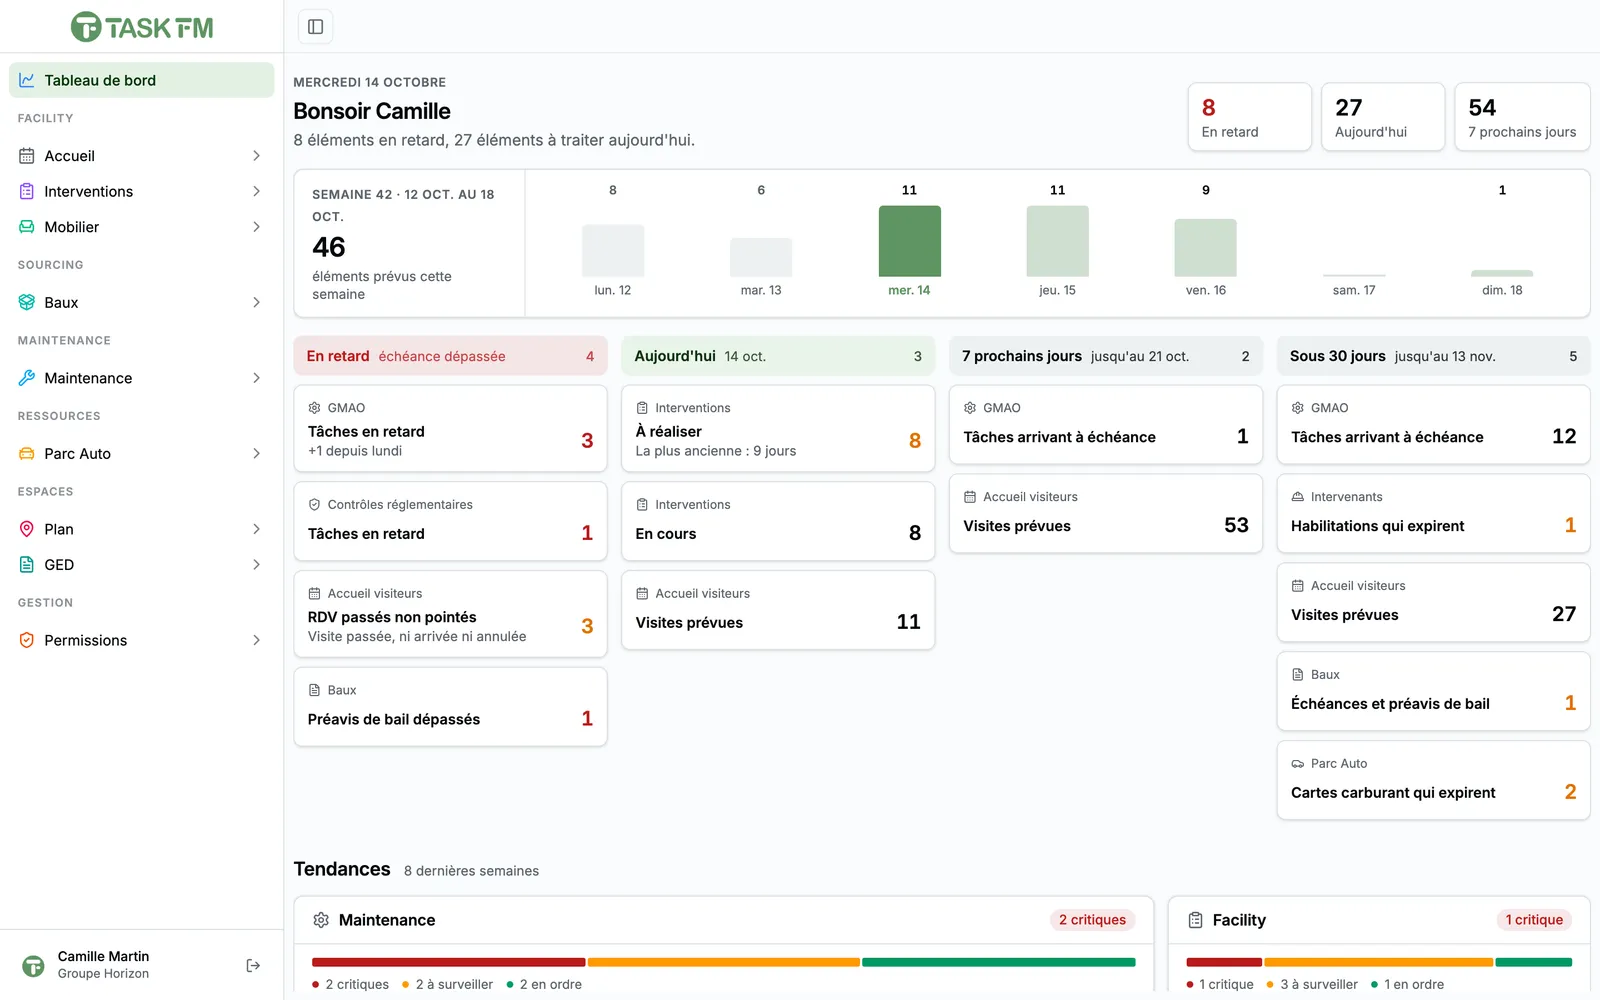Image resolution: width=1600 pixels, height=1000 pixels.
Task: Click the Parc Auto car icon
Action: click(27, 453)
